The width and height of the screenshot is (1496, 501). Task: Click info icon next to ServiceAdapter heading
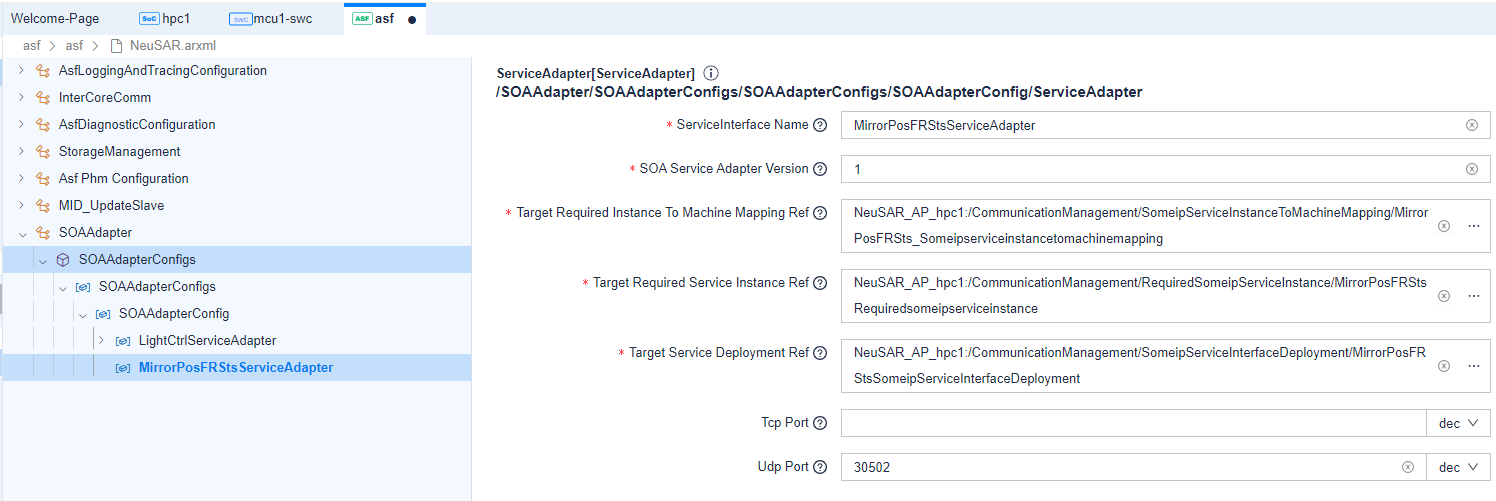click(x=711, y=74)
